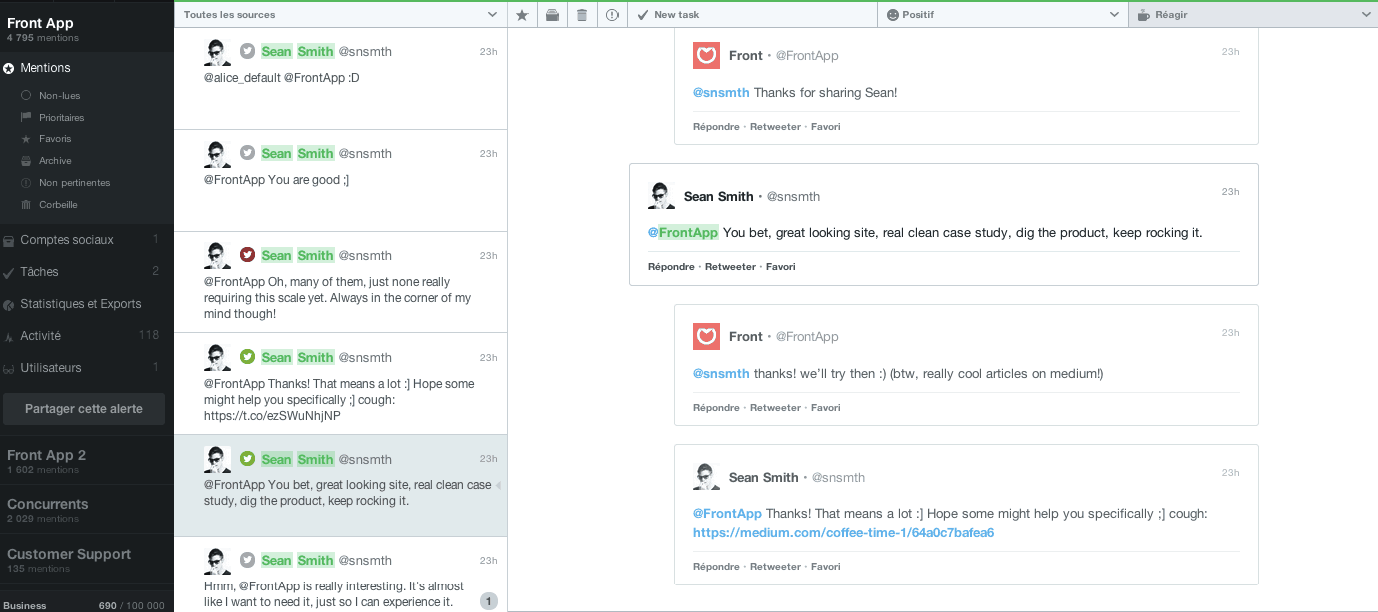
Task: Open the Archive folder in sidebar
Action: (x=55, y=161)
